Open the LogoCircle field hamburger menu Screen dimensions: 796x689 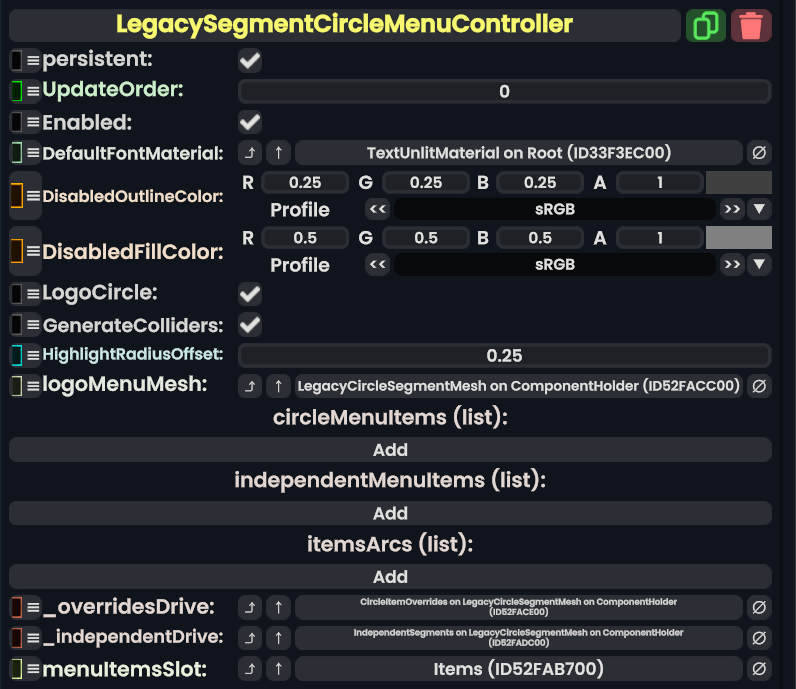[33, 295]
